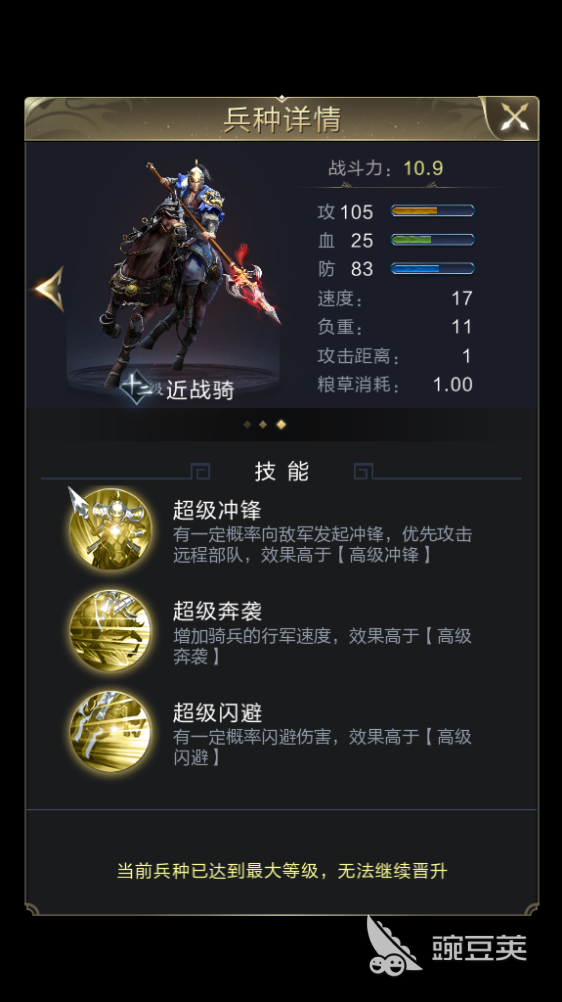Select the first page indicator dot
562x1002 pixels.
(x=247, y=424)
